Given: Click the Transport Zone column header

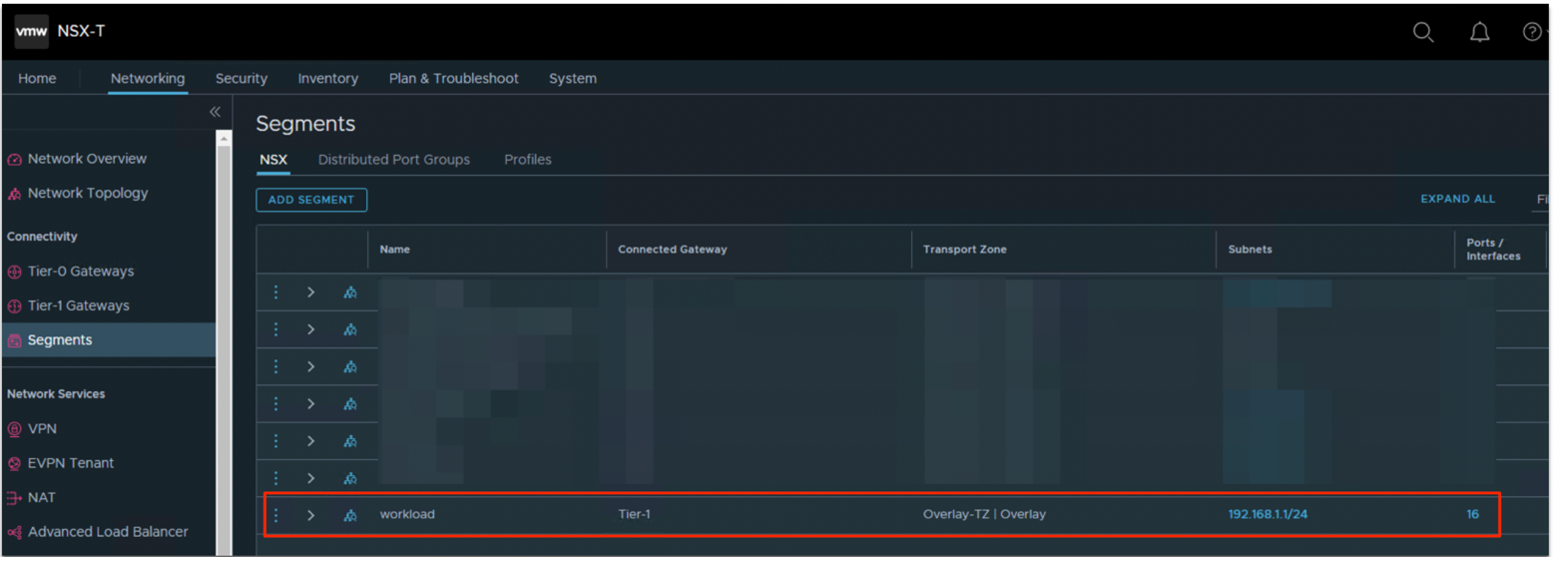Looking at the screenshot, I should (x=965, y=249).
